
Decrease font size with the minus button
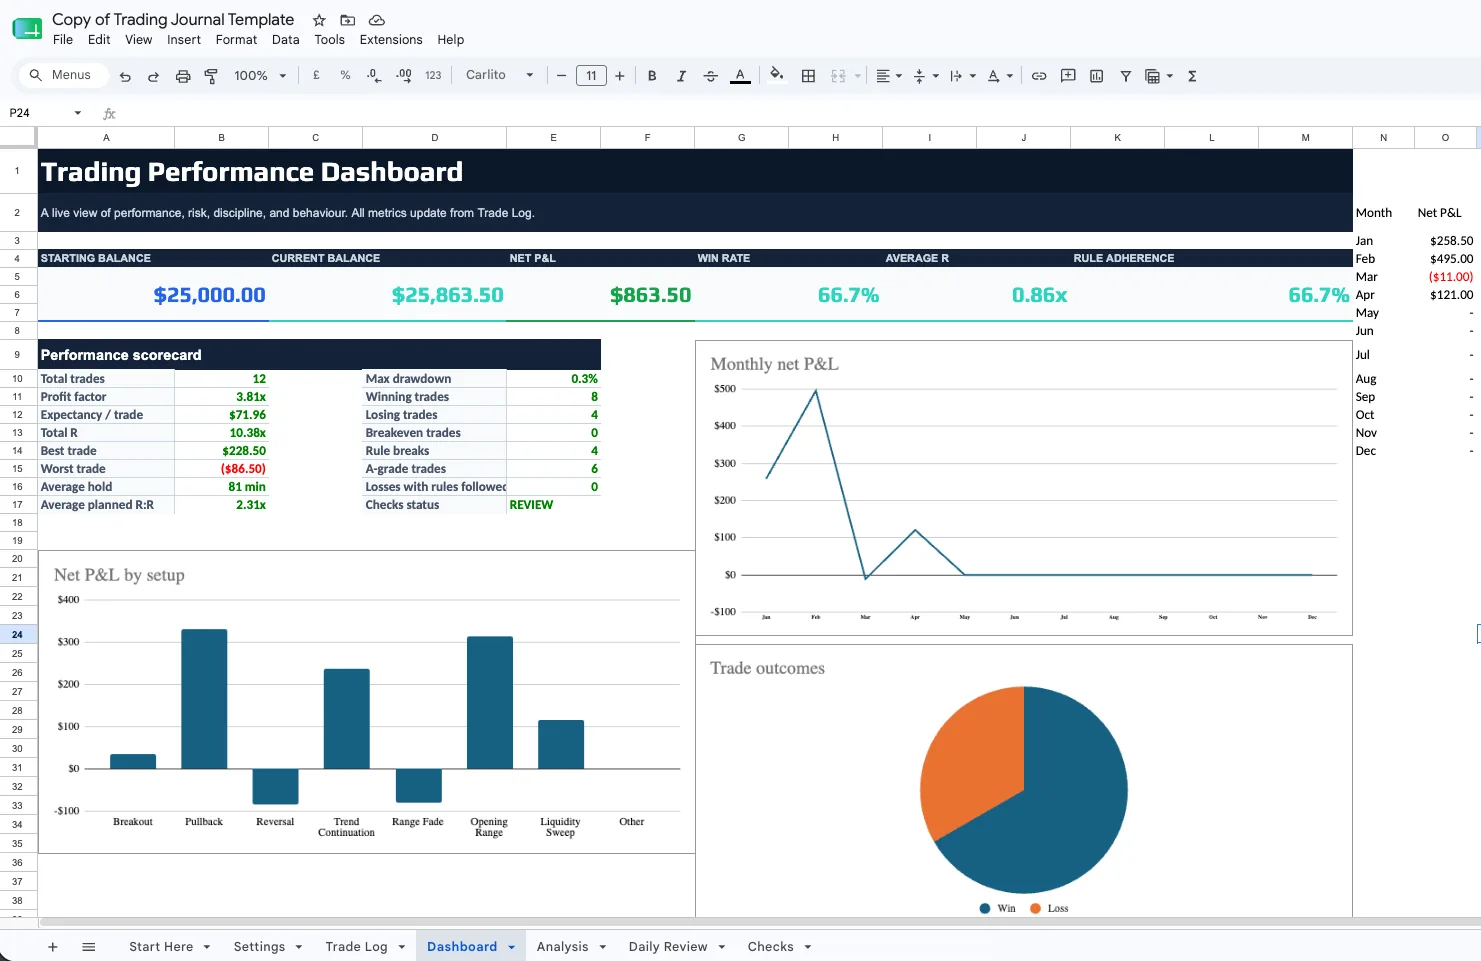click(x=562, y=76)
